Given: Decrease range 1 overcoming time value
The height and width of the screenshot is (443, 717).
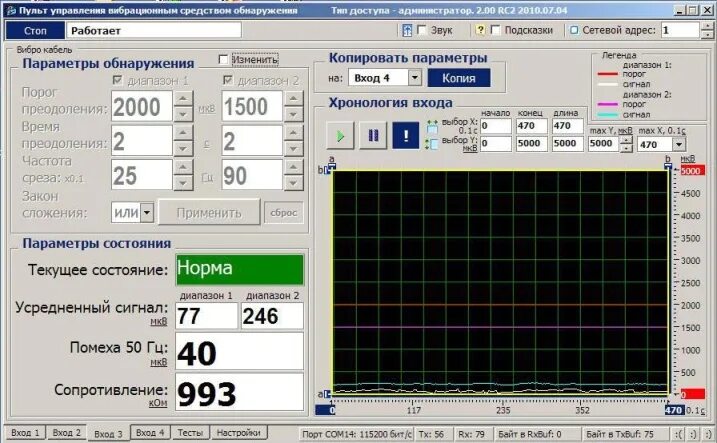Looking at the screenshot, I should pos(183,148).
